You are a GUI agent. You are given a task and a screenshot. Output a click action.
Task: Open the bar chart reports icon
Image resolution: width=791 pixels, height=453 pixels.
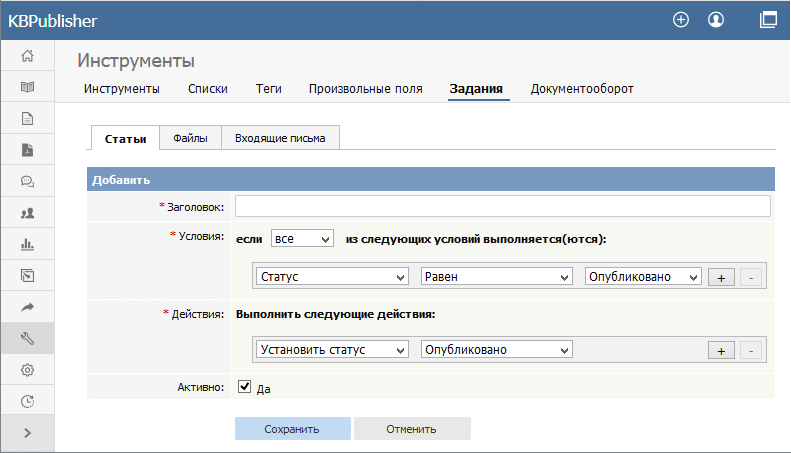click(27, 244)
